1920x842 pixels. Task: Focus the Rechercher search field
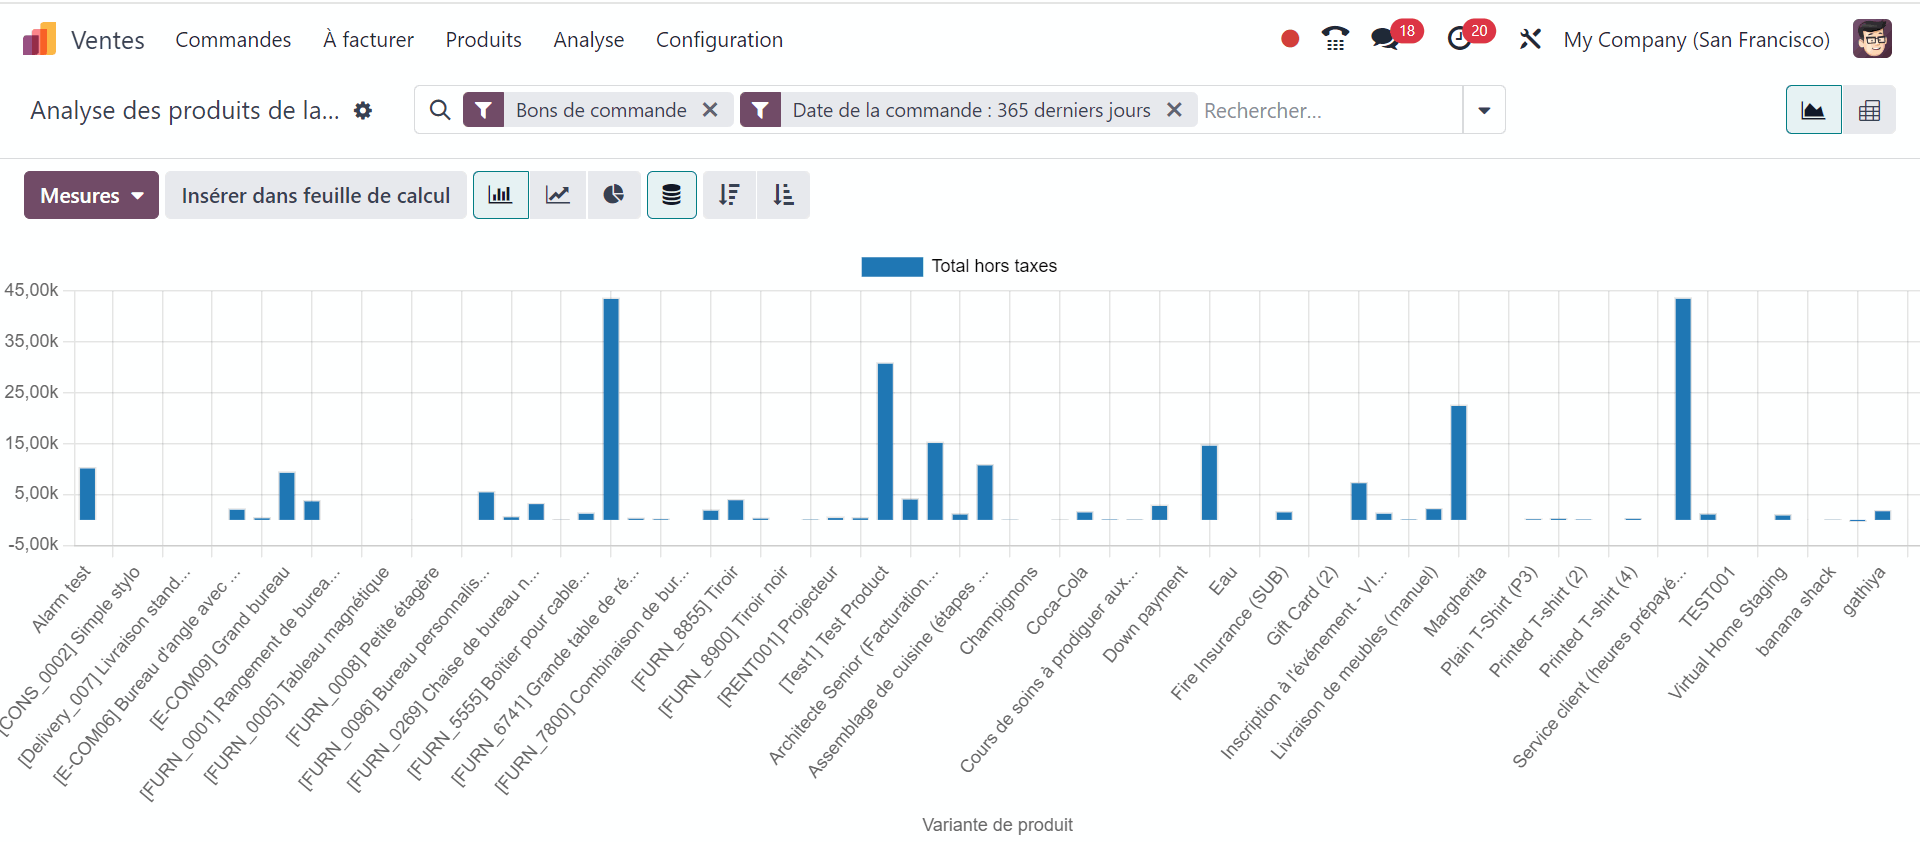[1328, 110]
